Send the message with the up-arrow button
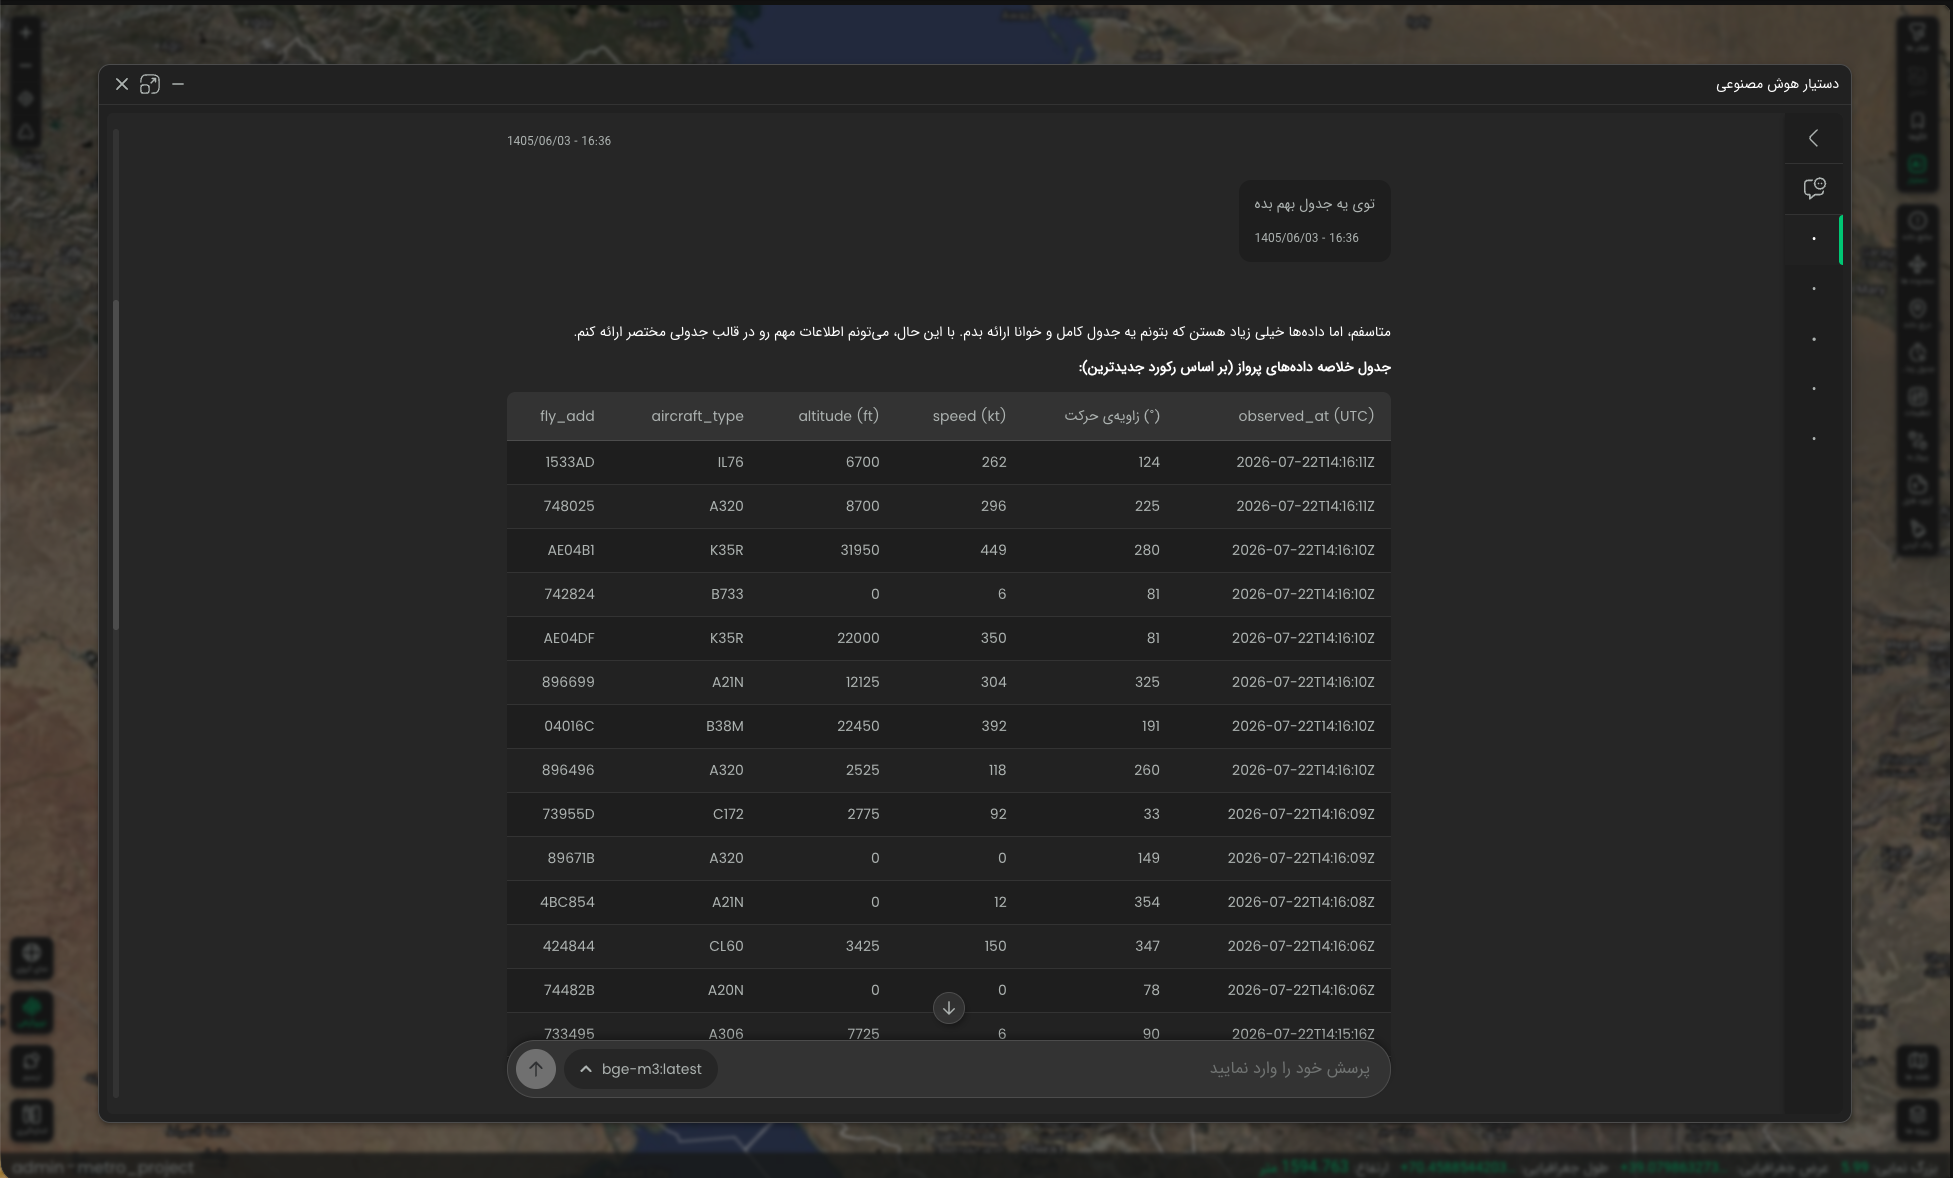The image size is (1953, 1178). [536, 1069]
